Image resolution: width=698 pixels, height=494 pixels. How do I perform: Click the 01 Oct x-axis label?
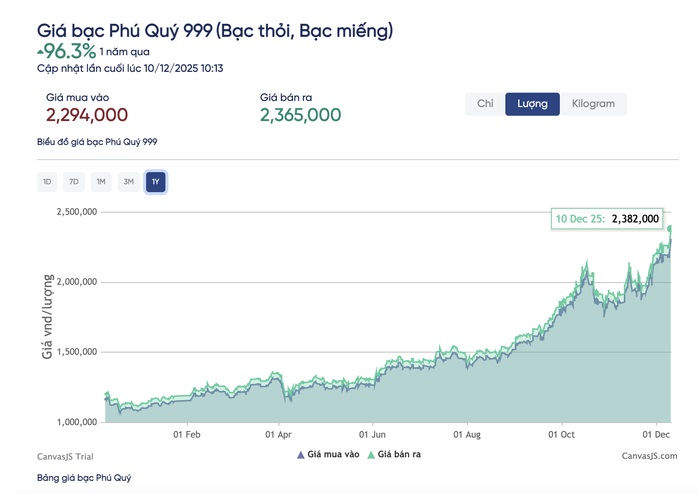coord(562,435)
